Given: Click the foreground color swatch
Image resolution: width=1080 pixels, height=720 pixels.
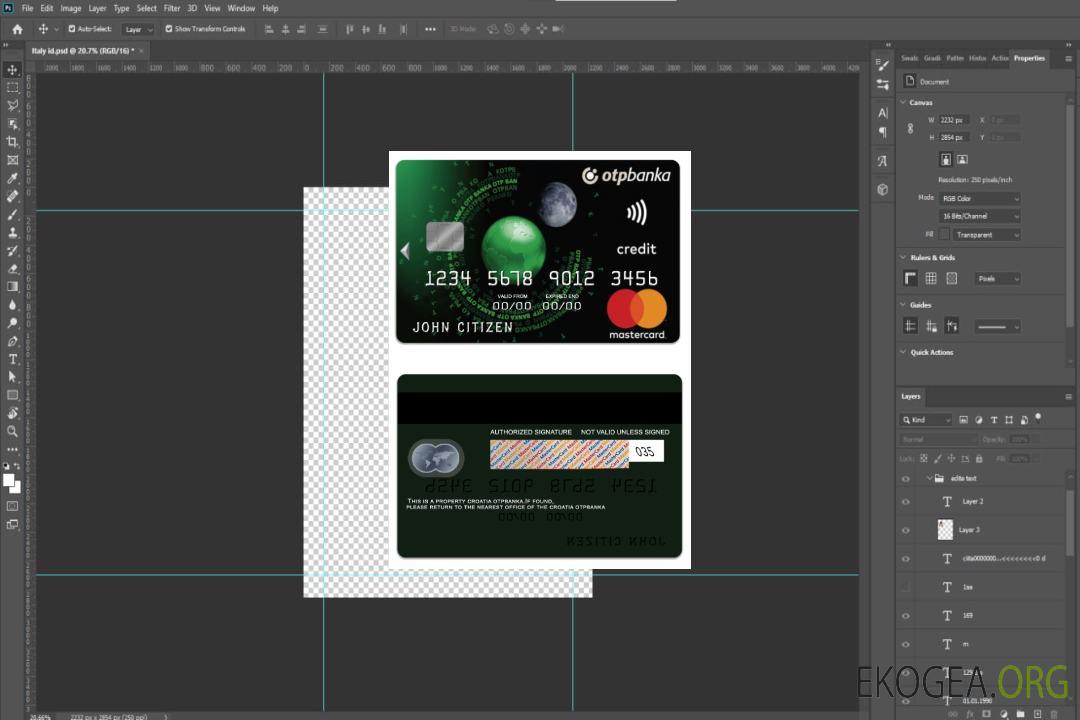Looking at the screenshot, I should click(8, 481).
